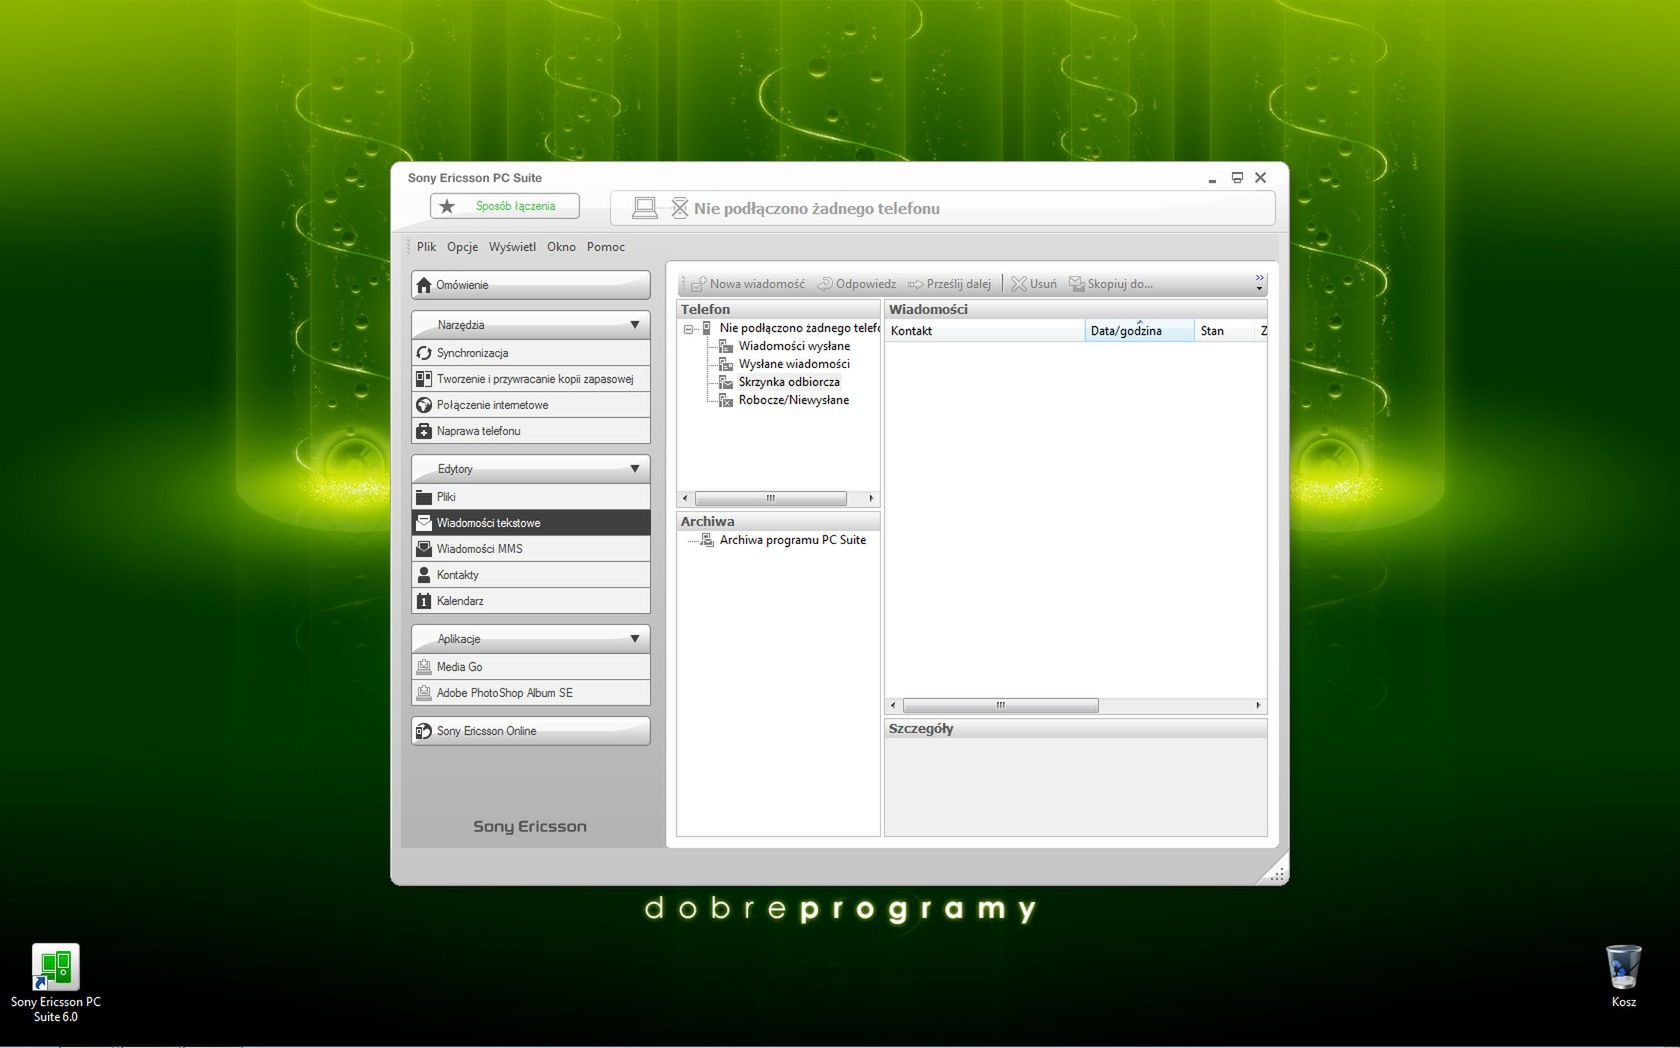Maximize the PC Suite window

click(x=1237, y=178)
